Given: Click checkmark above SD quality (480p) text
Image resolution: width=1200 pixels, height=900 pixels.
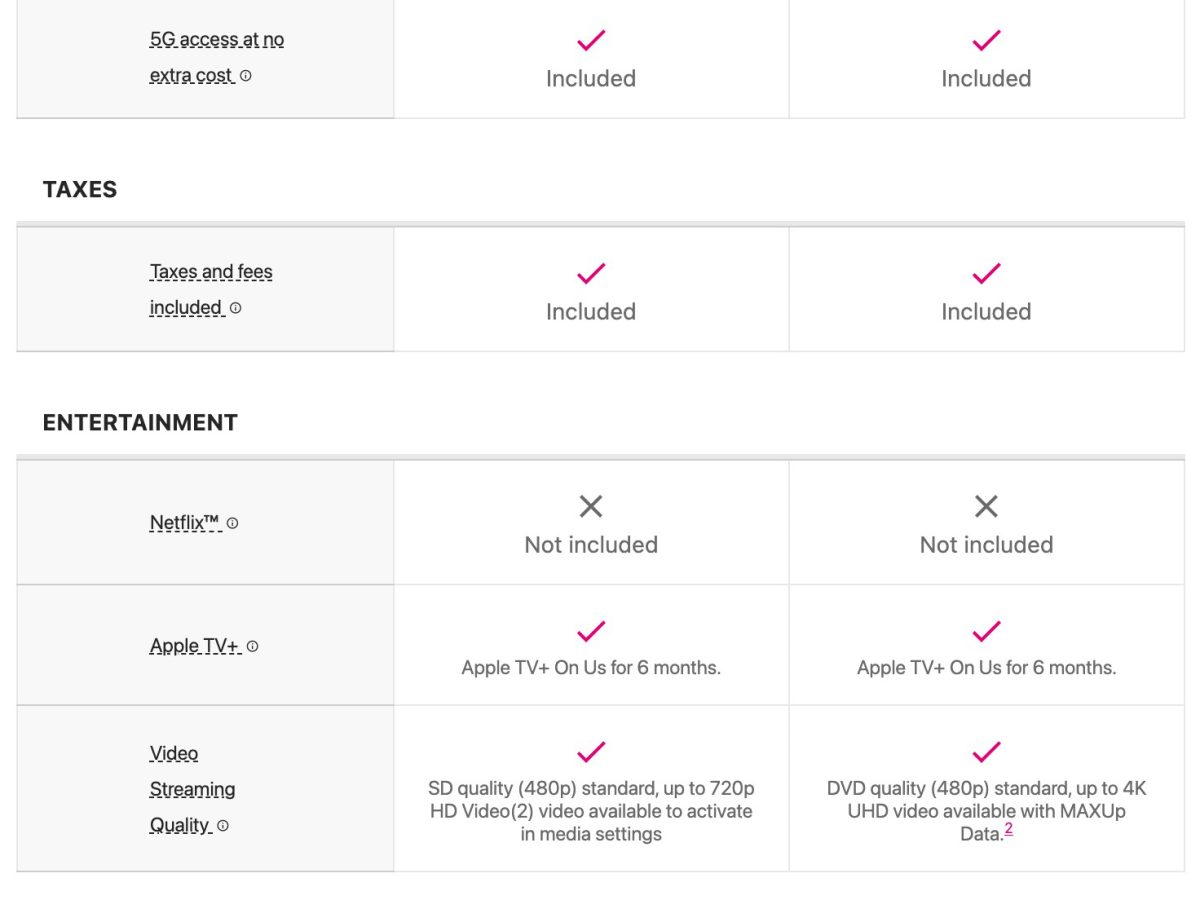Looking at the screenshot, I should tap(591, 752).
